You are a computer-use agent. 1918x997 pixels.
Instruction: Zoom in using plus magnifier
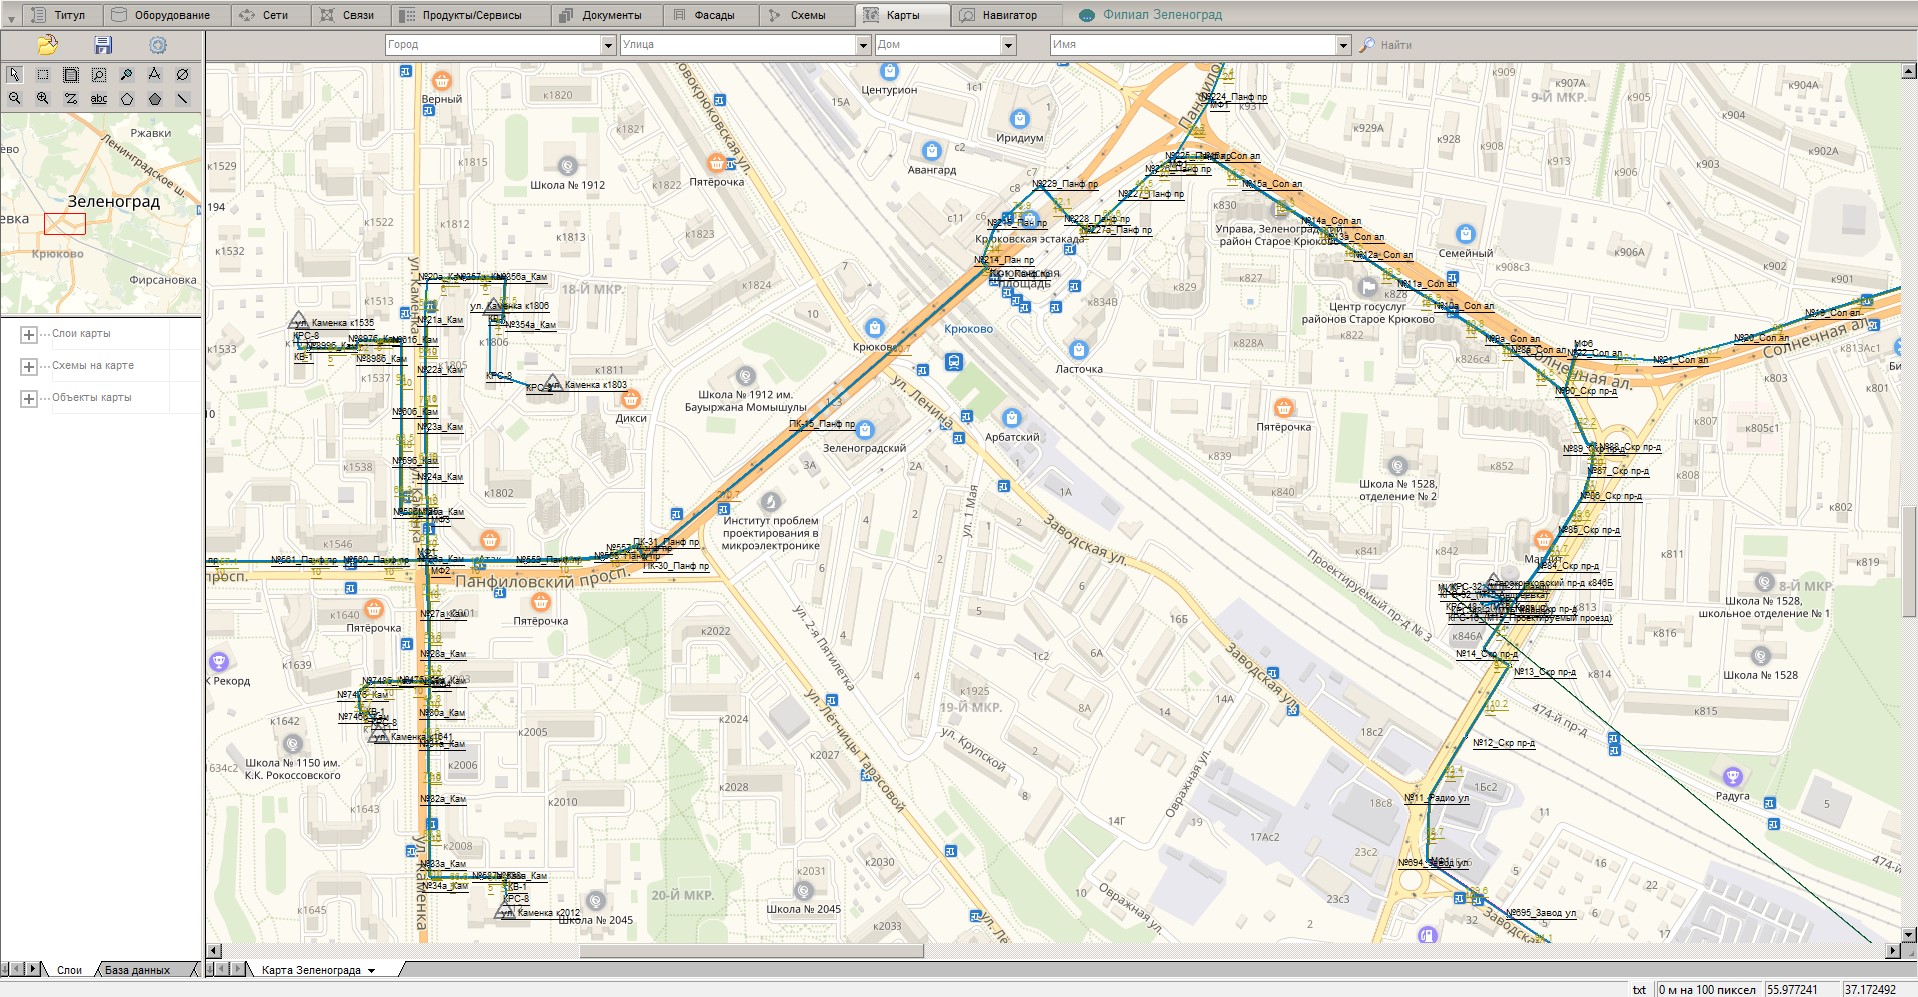coord(42,99)
